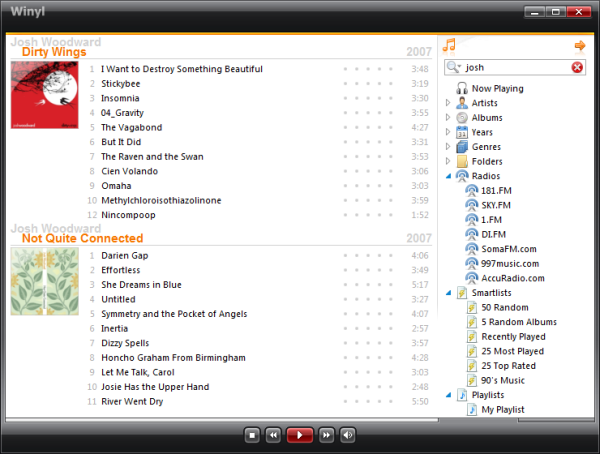Click the Playlists note icon
Image resolution: width=600 pixels, height=454 pixels.
(462, 395)
